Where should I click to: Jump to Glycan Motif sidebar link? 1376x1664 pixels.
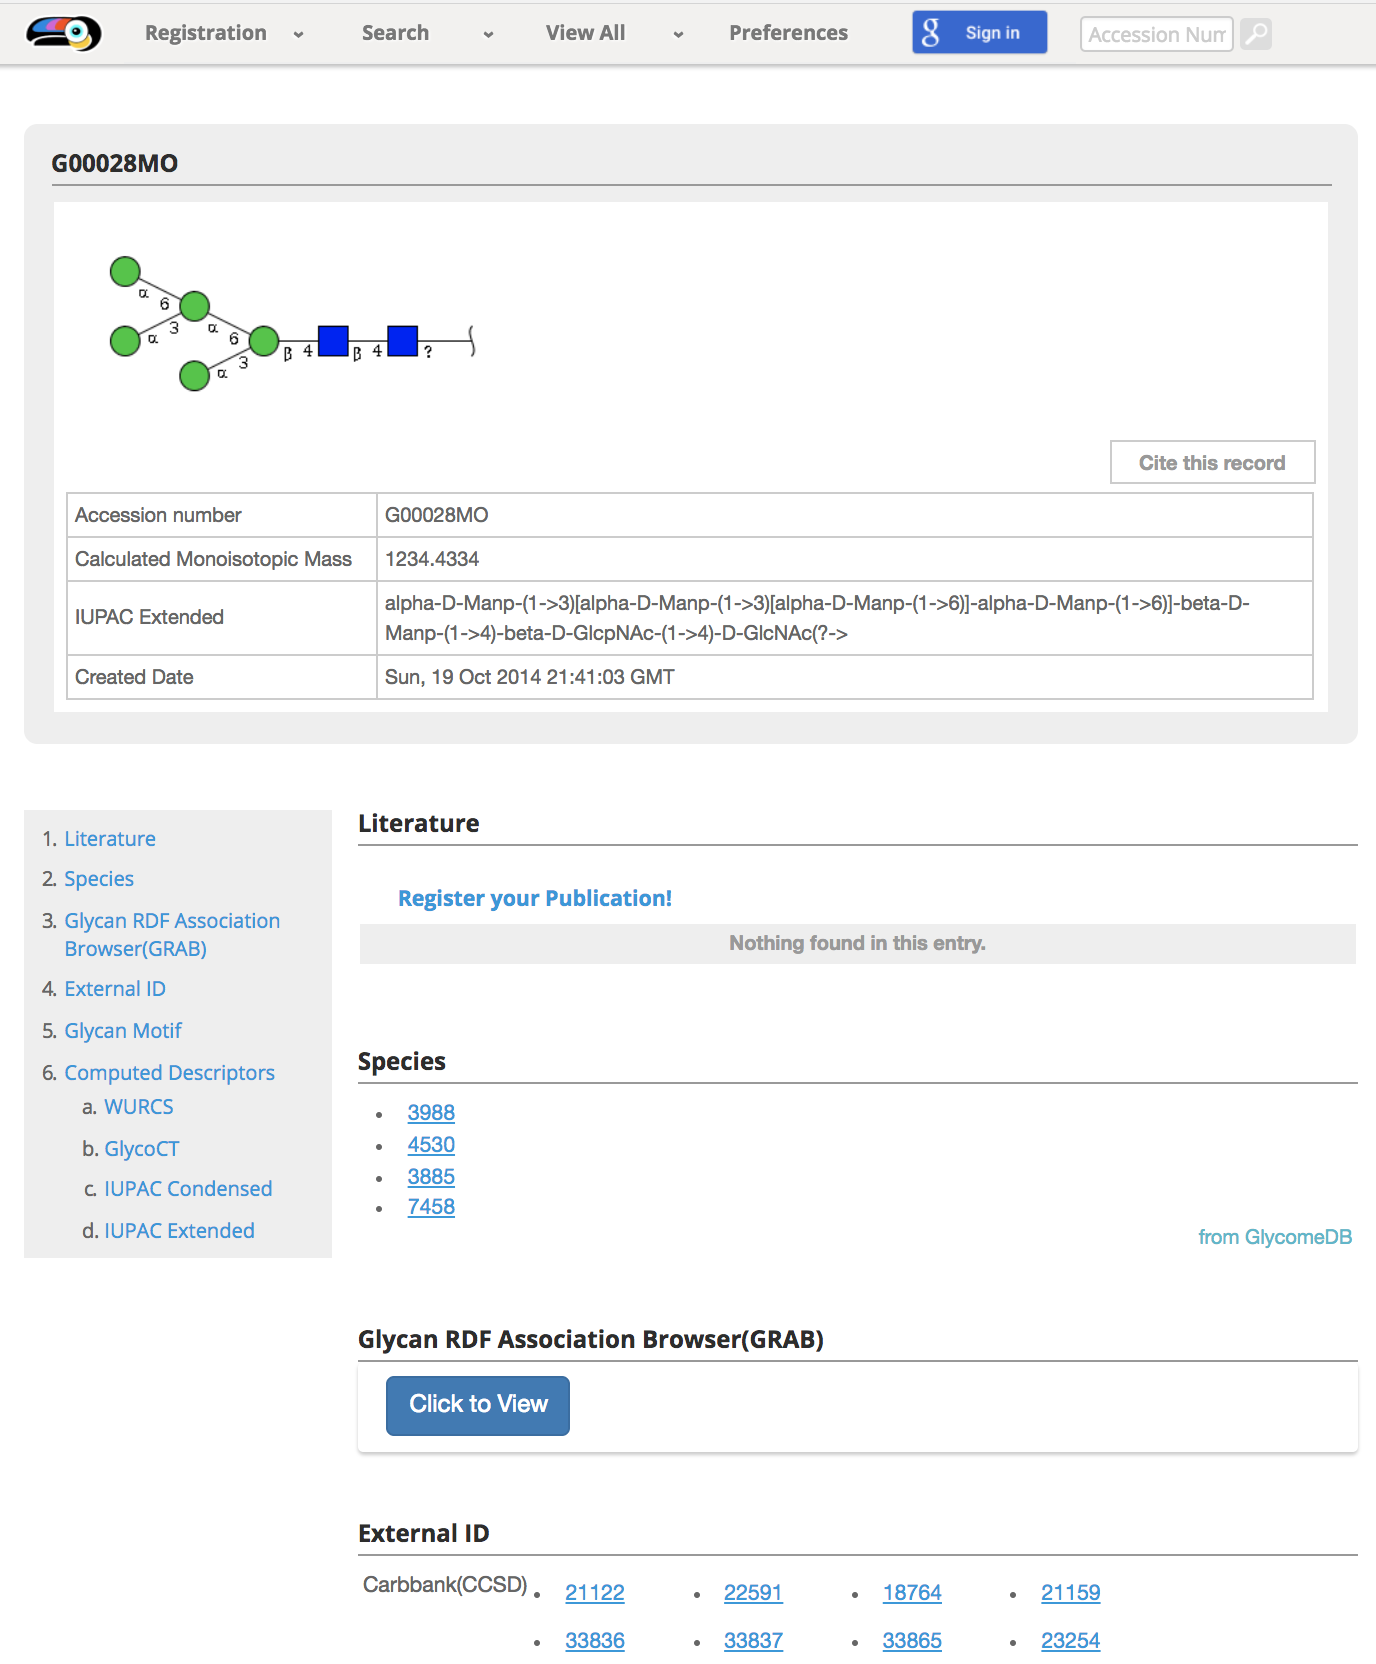123,1031
